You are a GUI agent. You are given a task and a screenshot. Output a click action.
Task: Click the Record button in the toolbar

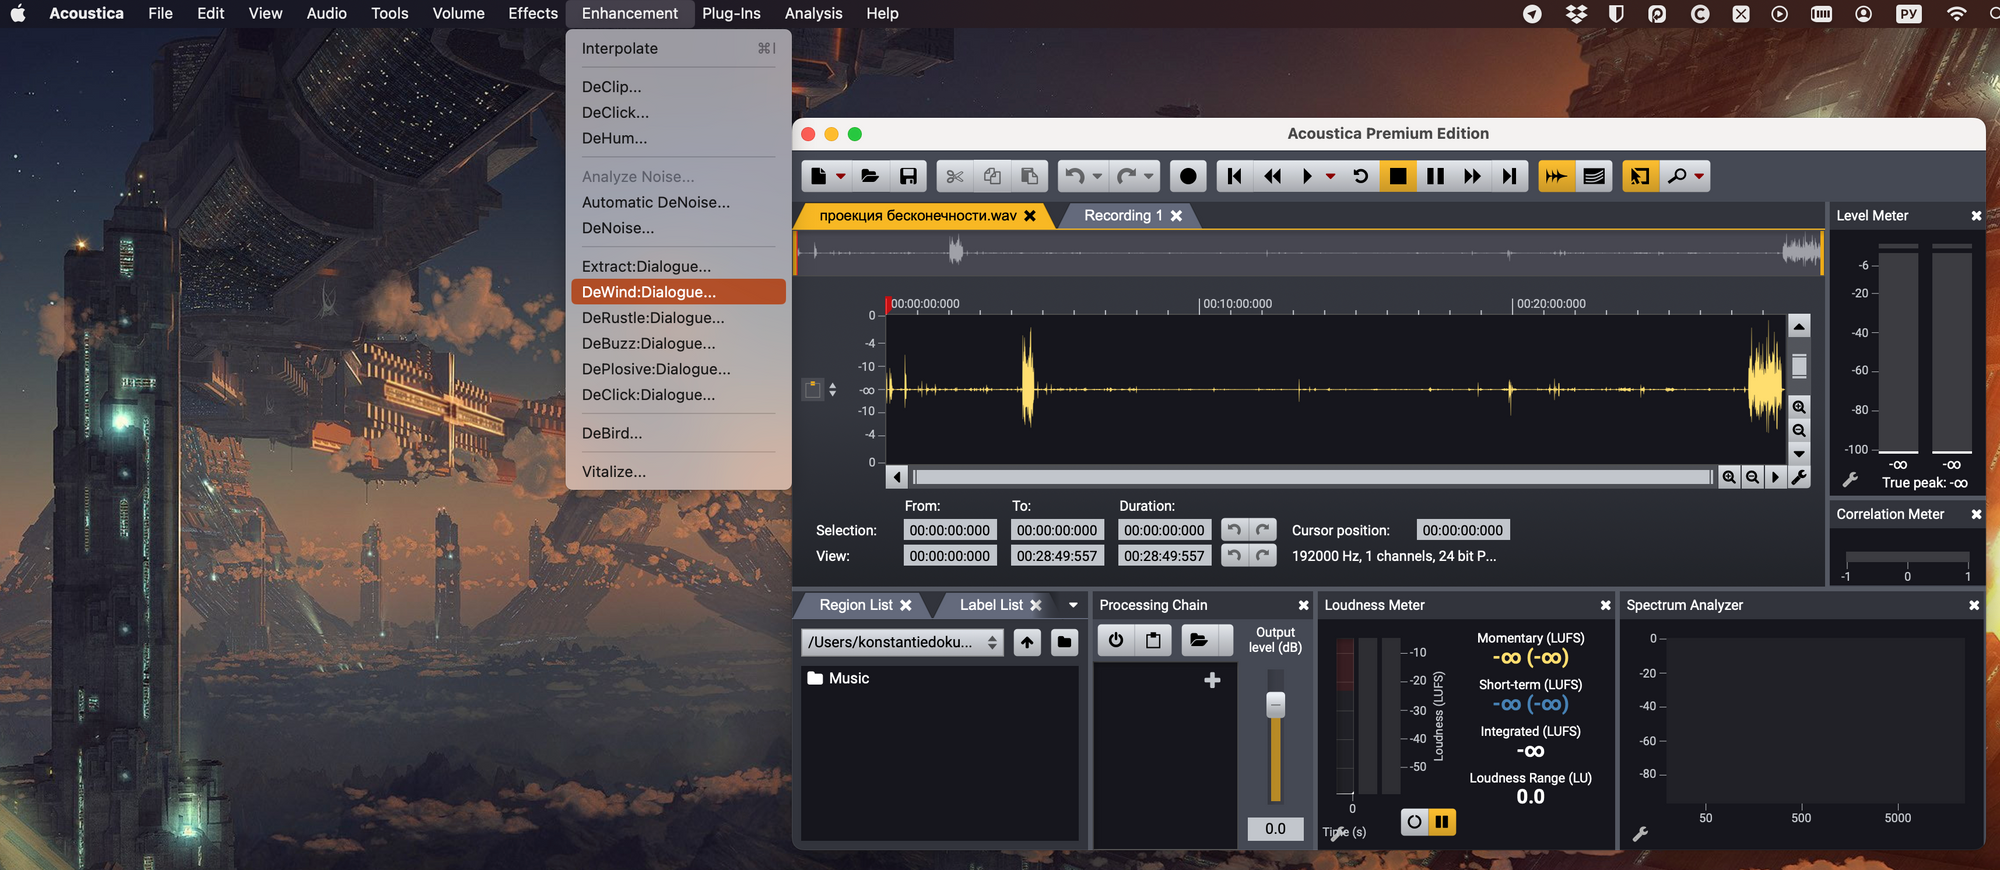tap(1187, 176)
